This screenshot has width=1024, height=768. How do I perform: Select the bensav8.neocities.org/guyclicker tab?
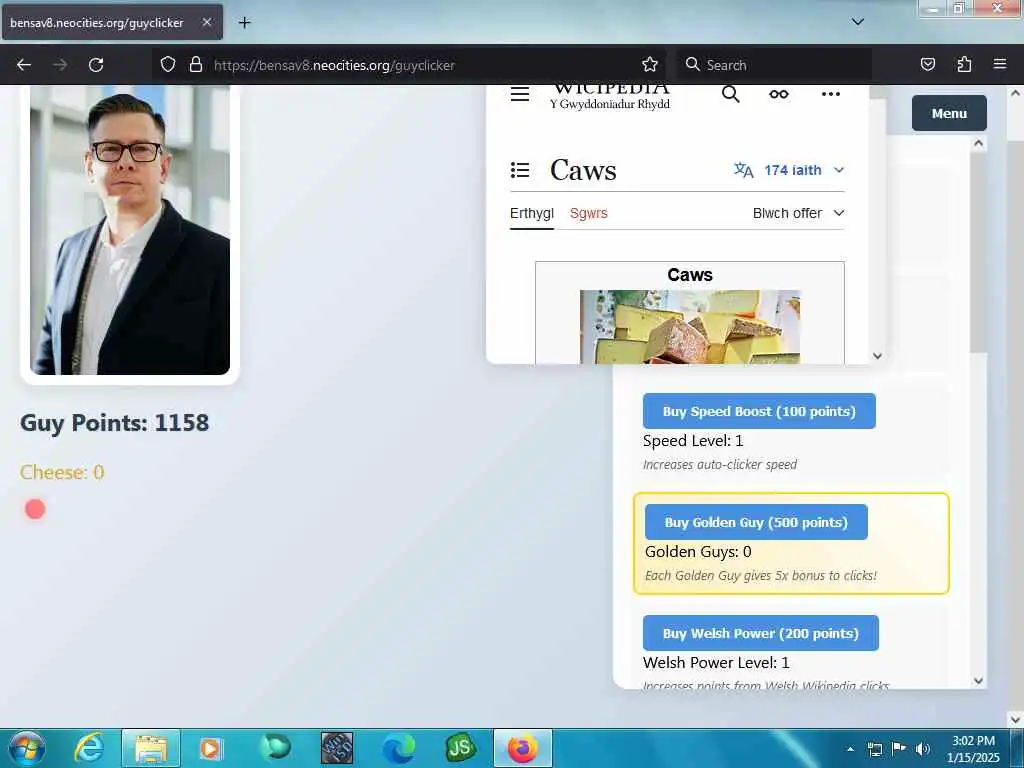112,22
